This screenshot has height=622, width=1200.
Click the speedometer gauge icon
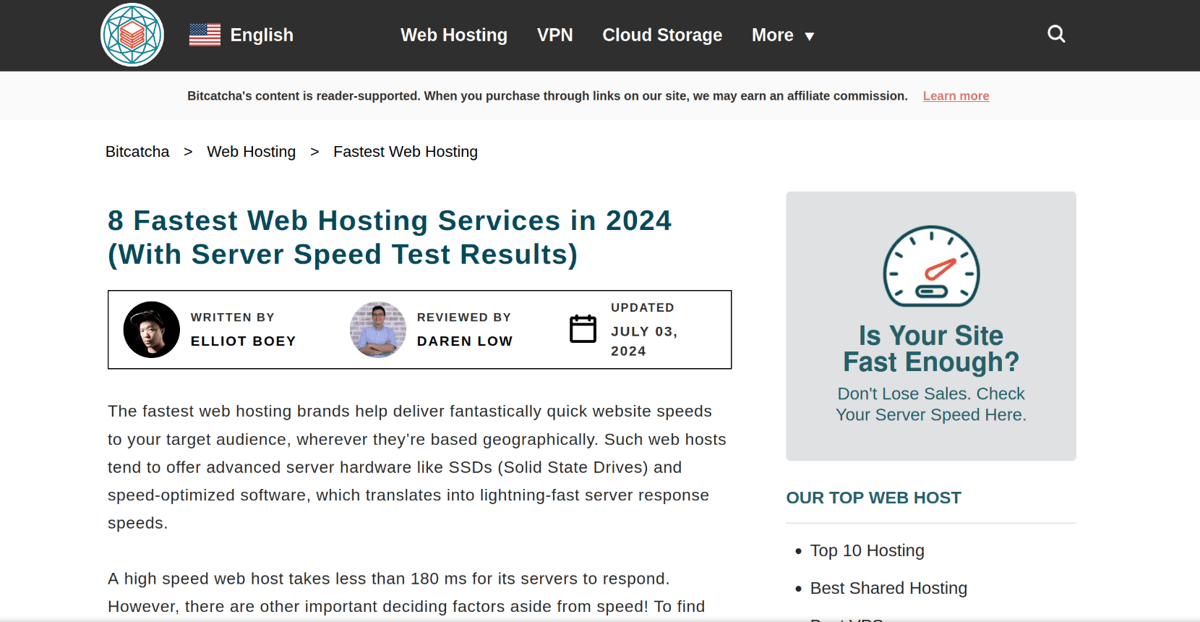931,266
